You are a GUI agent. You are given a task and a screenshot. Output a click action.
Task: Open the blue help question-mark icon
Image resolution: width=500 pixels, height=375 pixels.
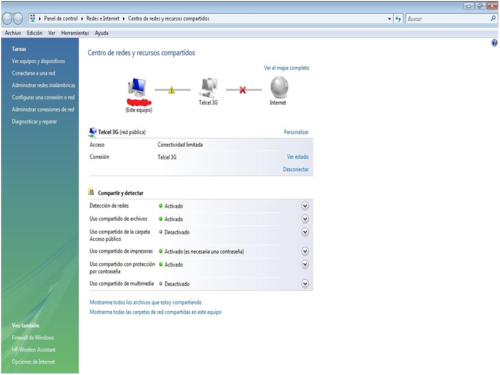click(494, 42)
